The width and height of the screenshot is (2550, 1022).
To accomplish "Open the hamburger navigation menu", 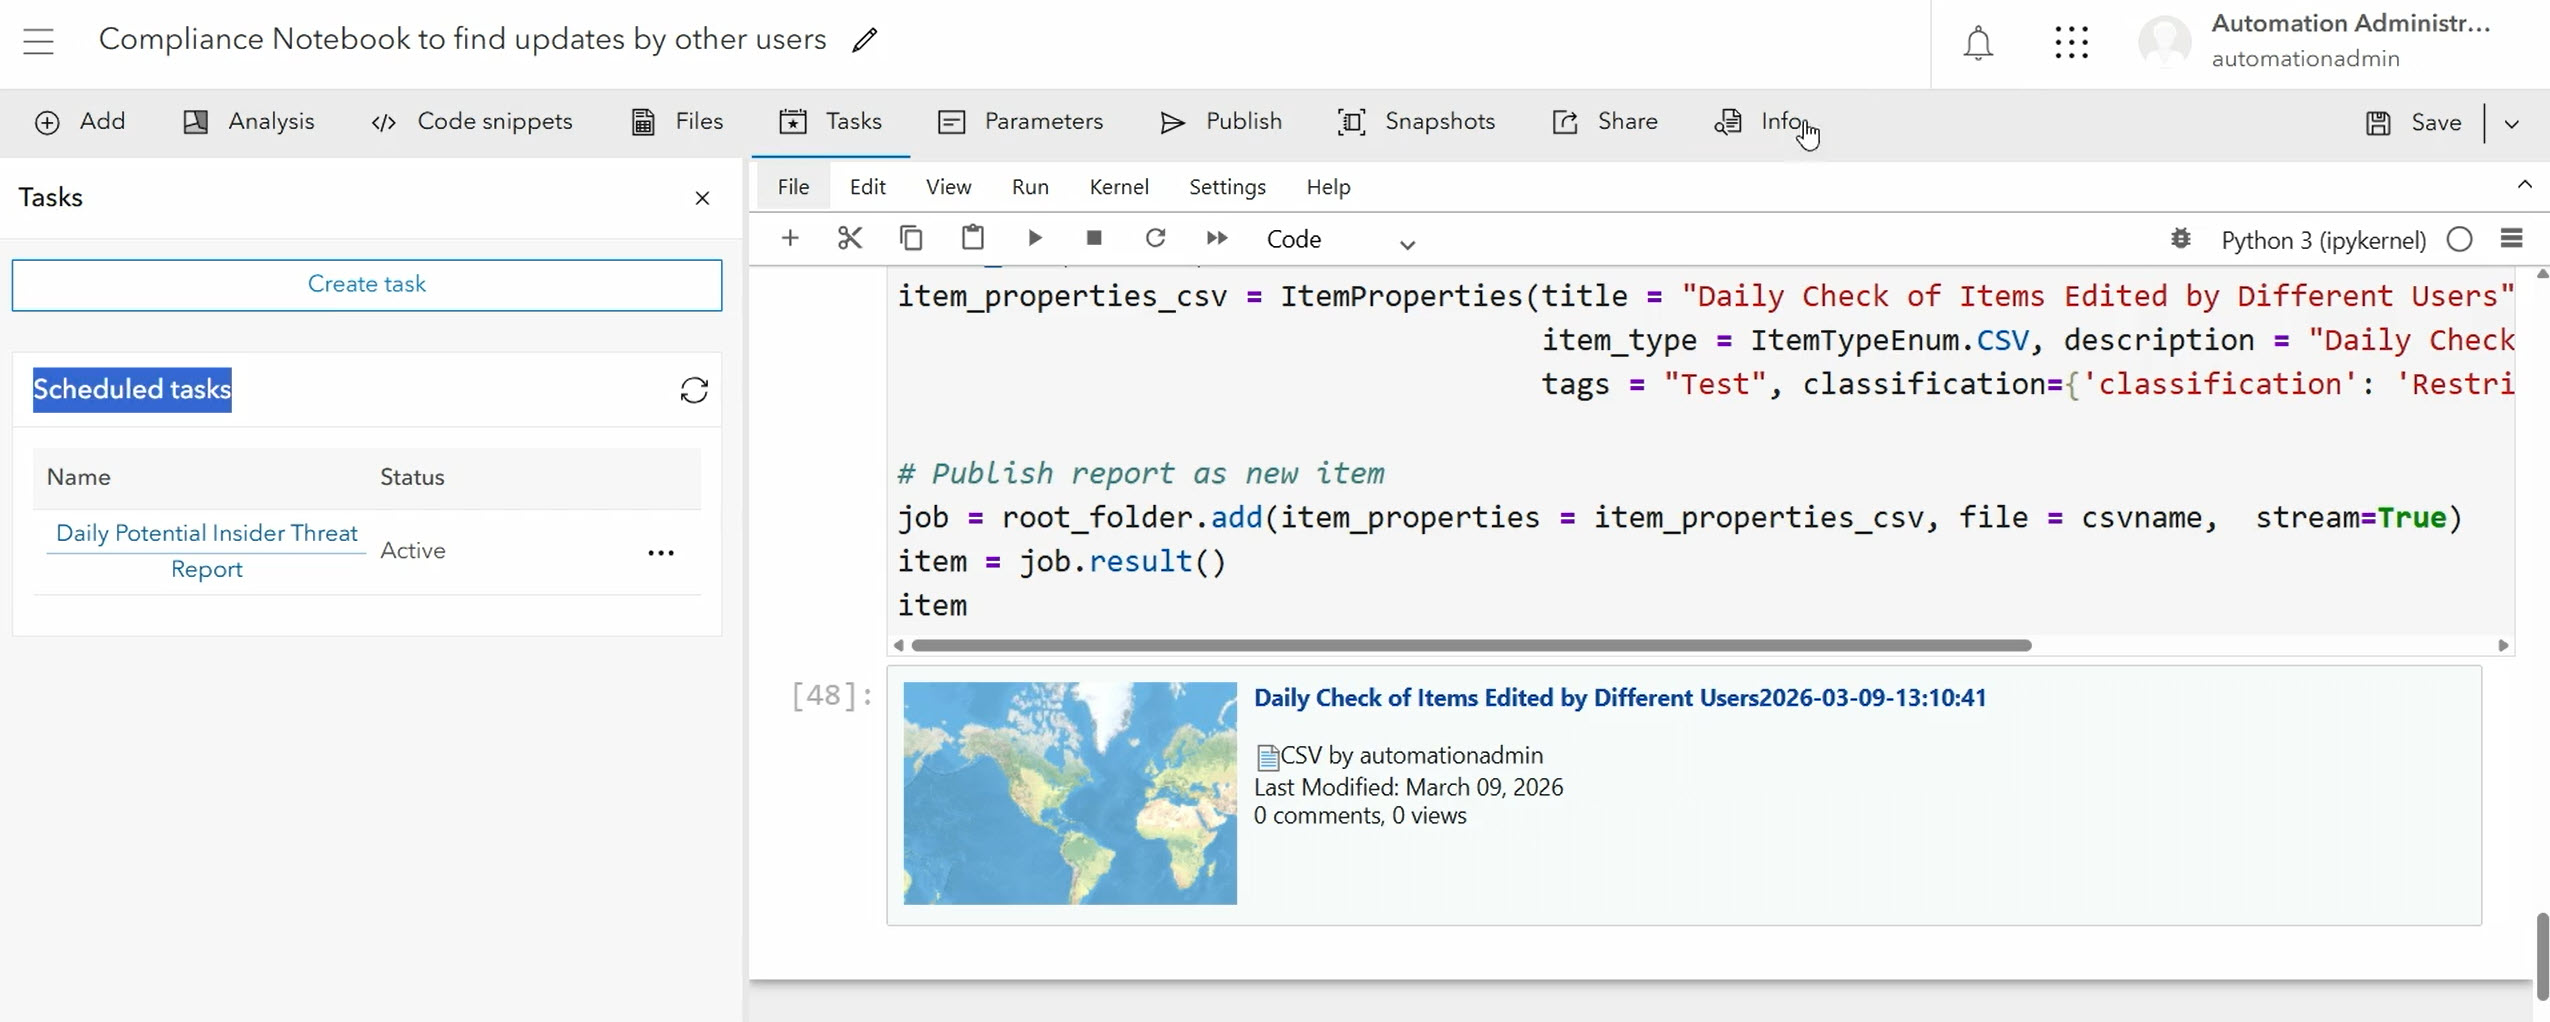I will coord(38,41).
